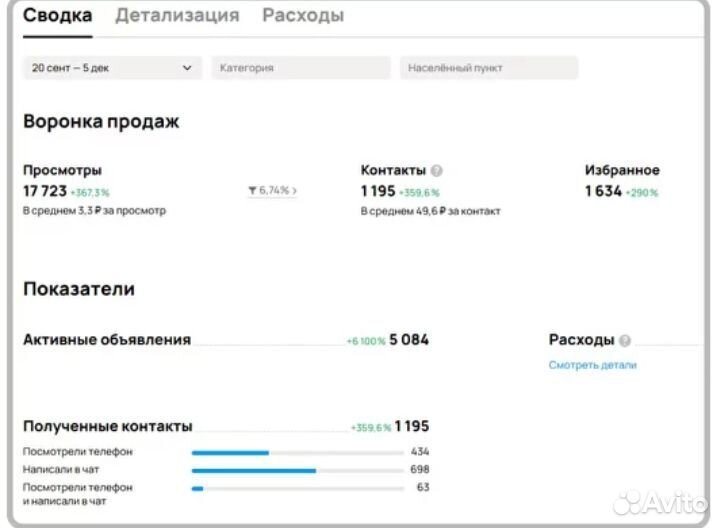Image resolution: width=720 pixels, height=528 pixels.
Task: Switch to the Расходы tab
Action: pos(303,16)
